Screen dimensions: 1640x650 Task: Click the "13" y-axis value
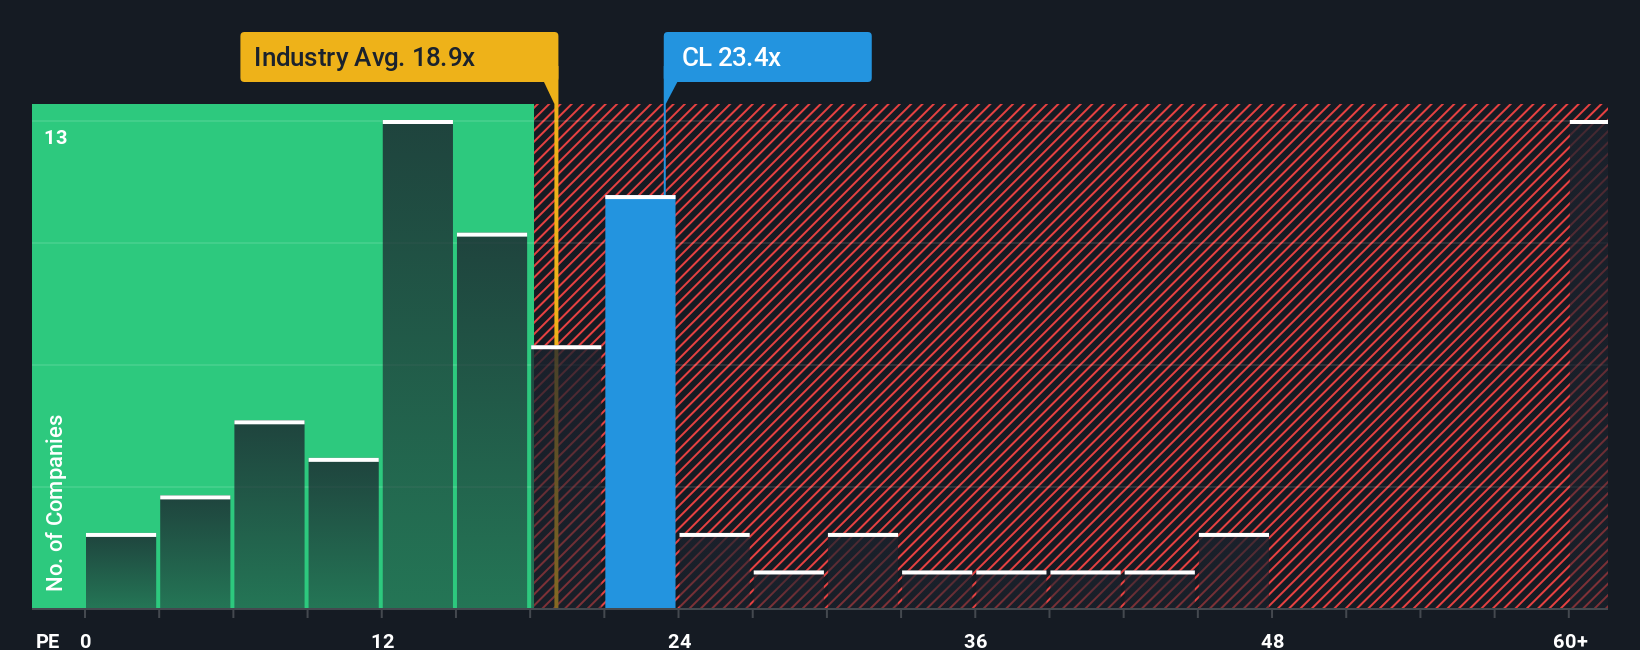point(56,137)
